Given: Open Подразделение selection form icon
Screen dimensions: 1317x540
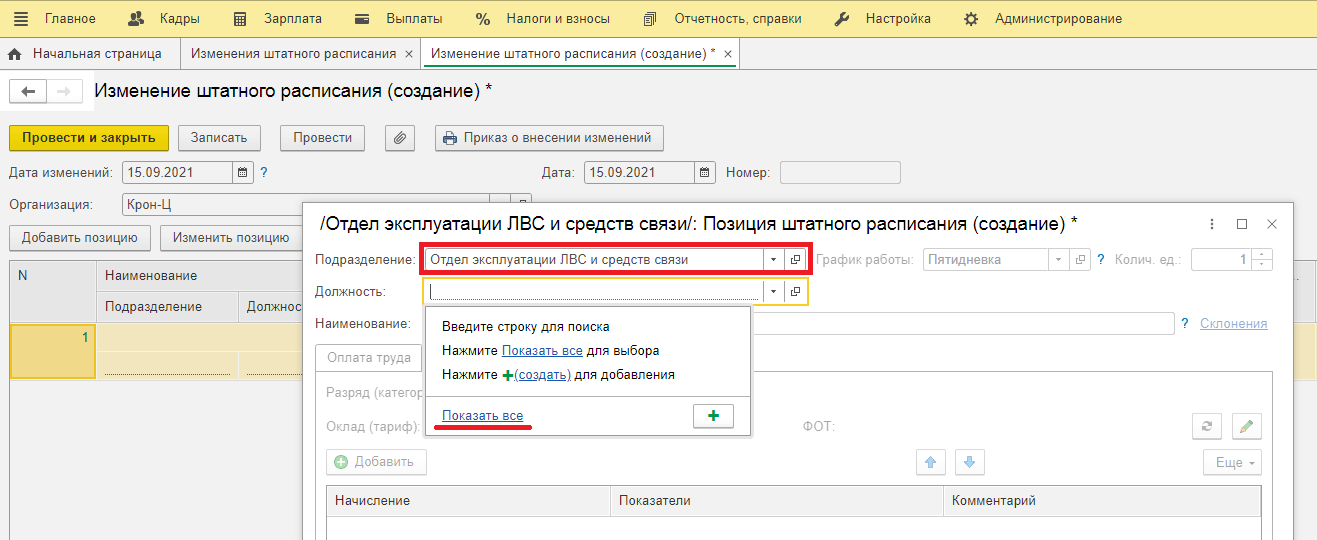Looking at the screenshot, I should coord(796,259).
